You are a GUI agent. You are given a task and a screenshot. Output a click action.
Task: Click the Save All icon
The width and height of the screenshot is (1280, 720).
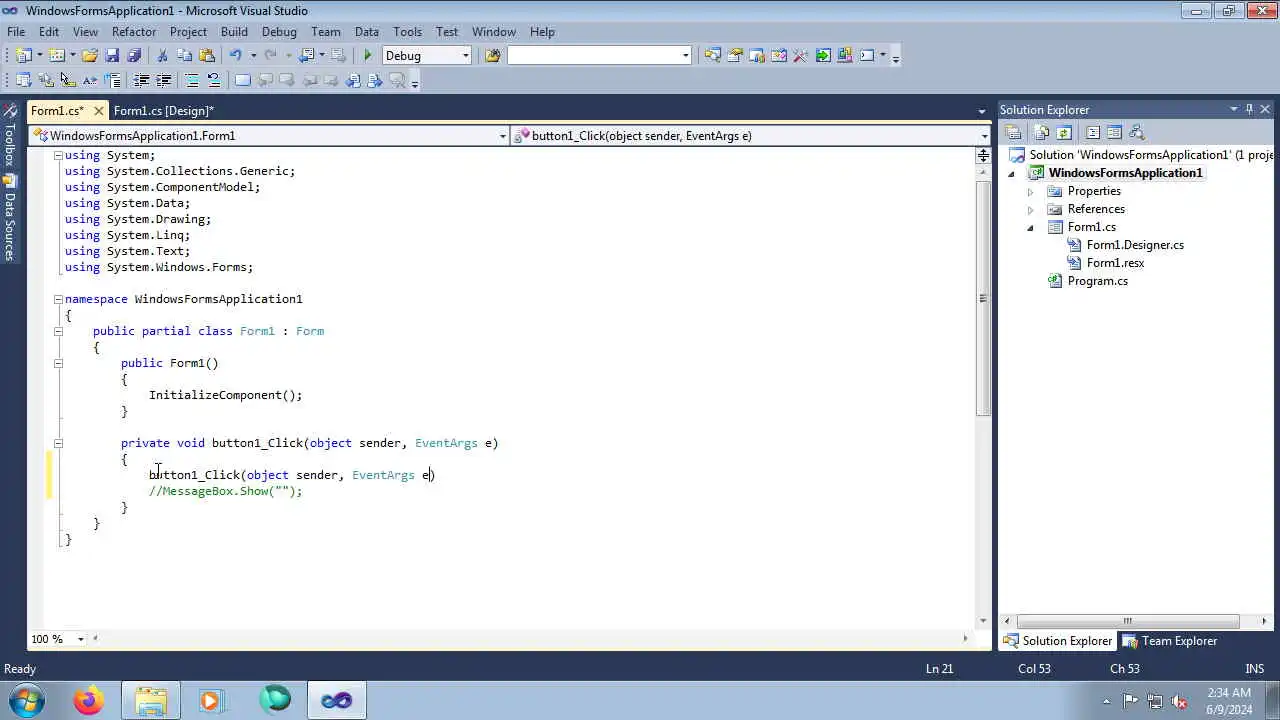[x=134, y=56]
